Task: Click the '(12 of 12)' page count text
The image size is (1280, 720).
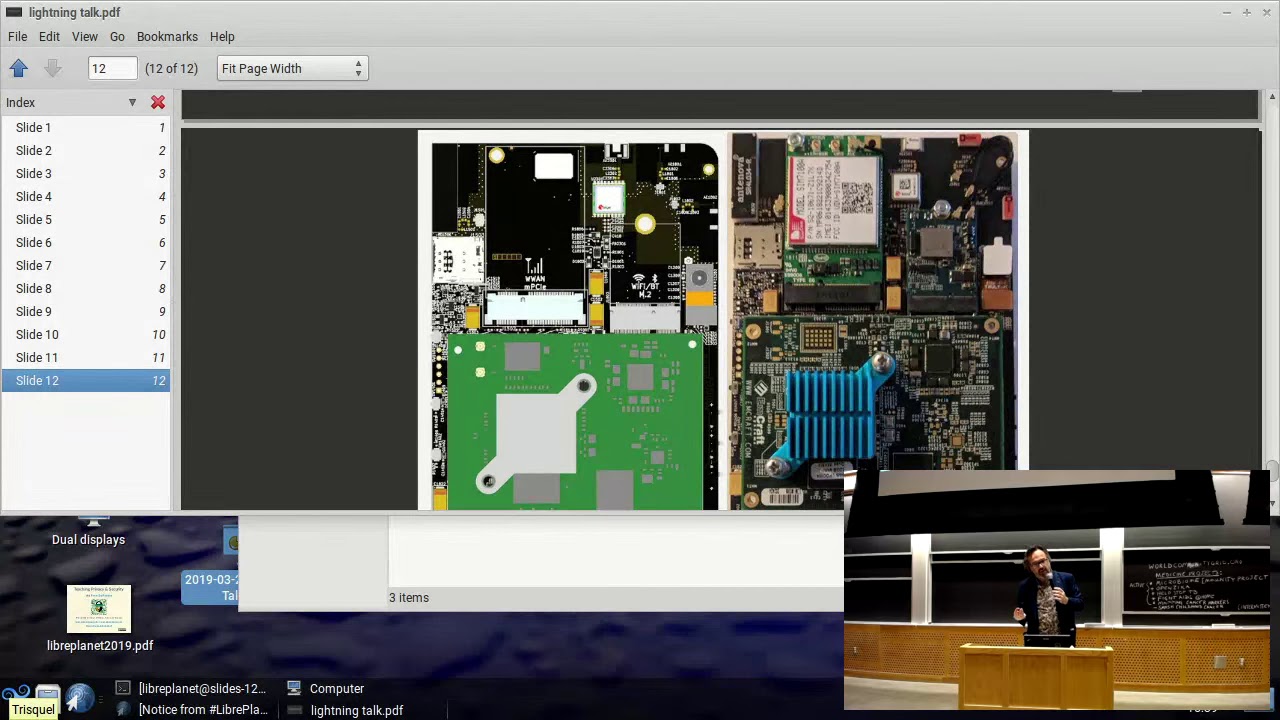Action: pos(171,68)
